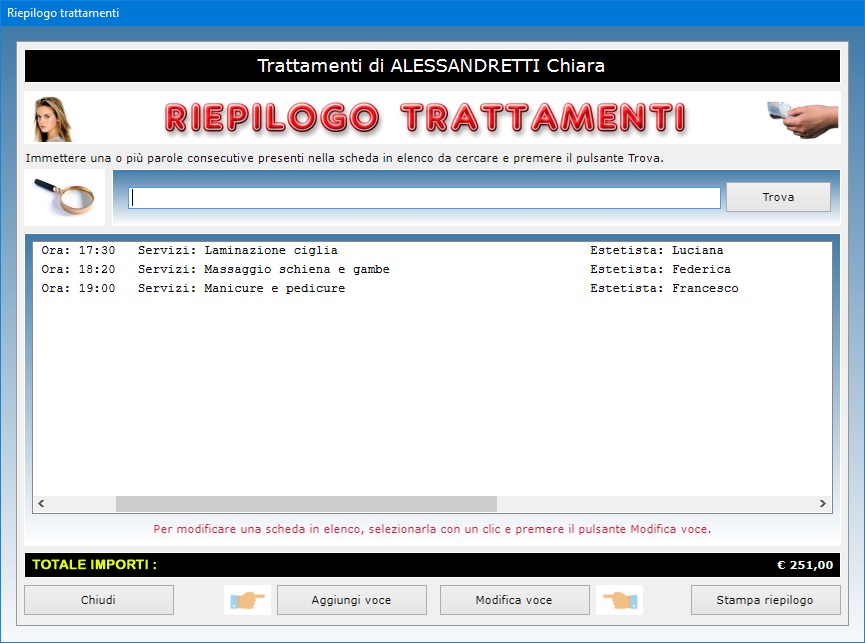Click the Riepilogo trattamenti window title

pos(63,13)
